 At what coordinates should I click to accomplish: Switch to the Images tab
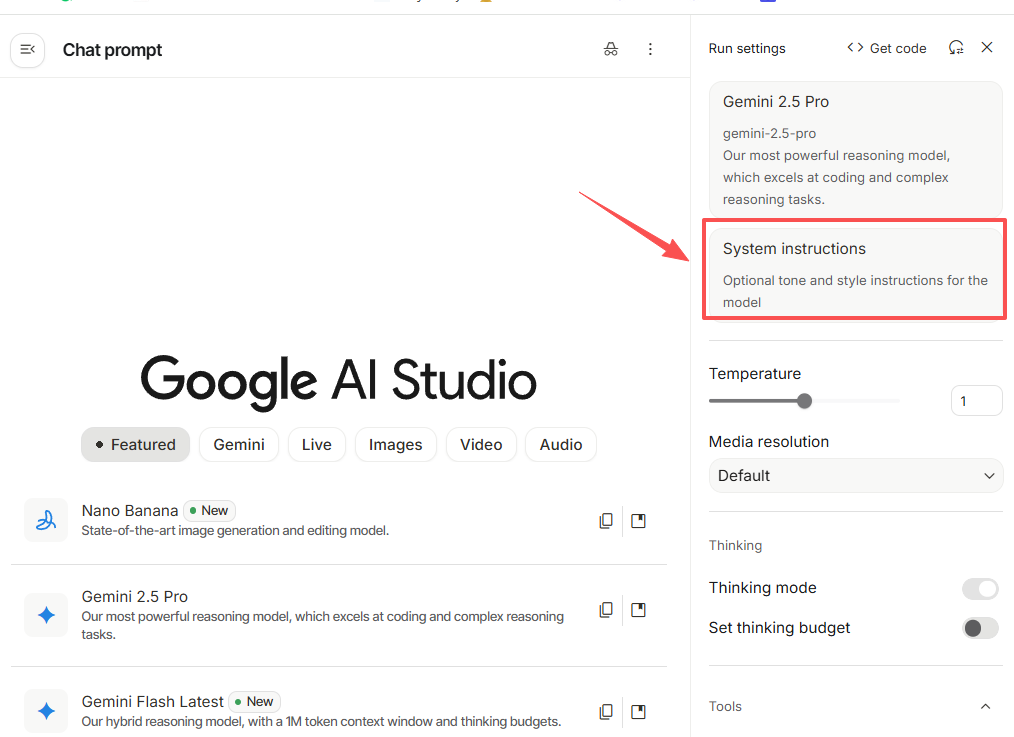395,445
